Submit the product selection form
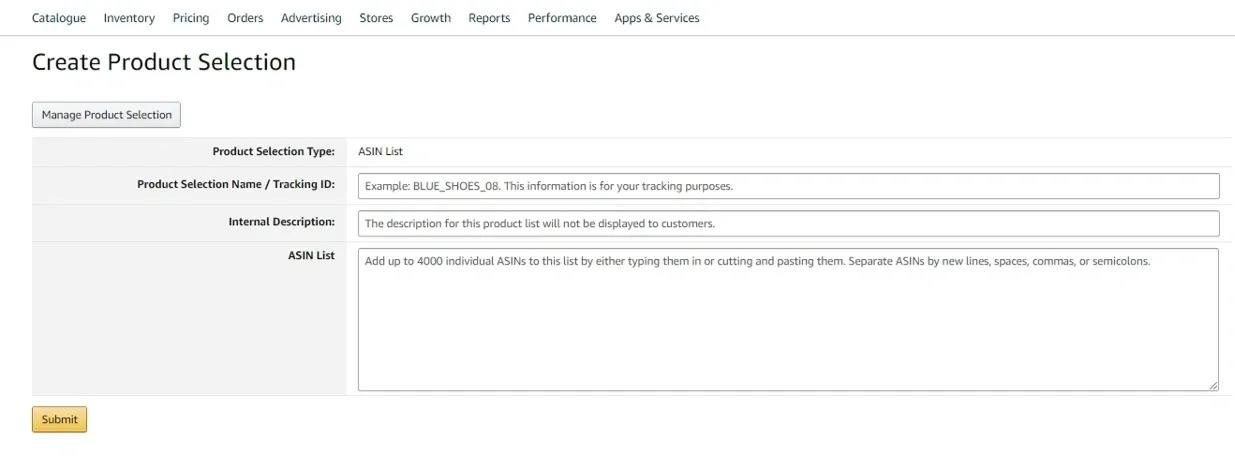 pyautogui.click(x=59, y=419)
